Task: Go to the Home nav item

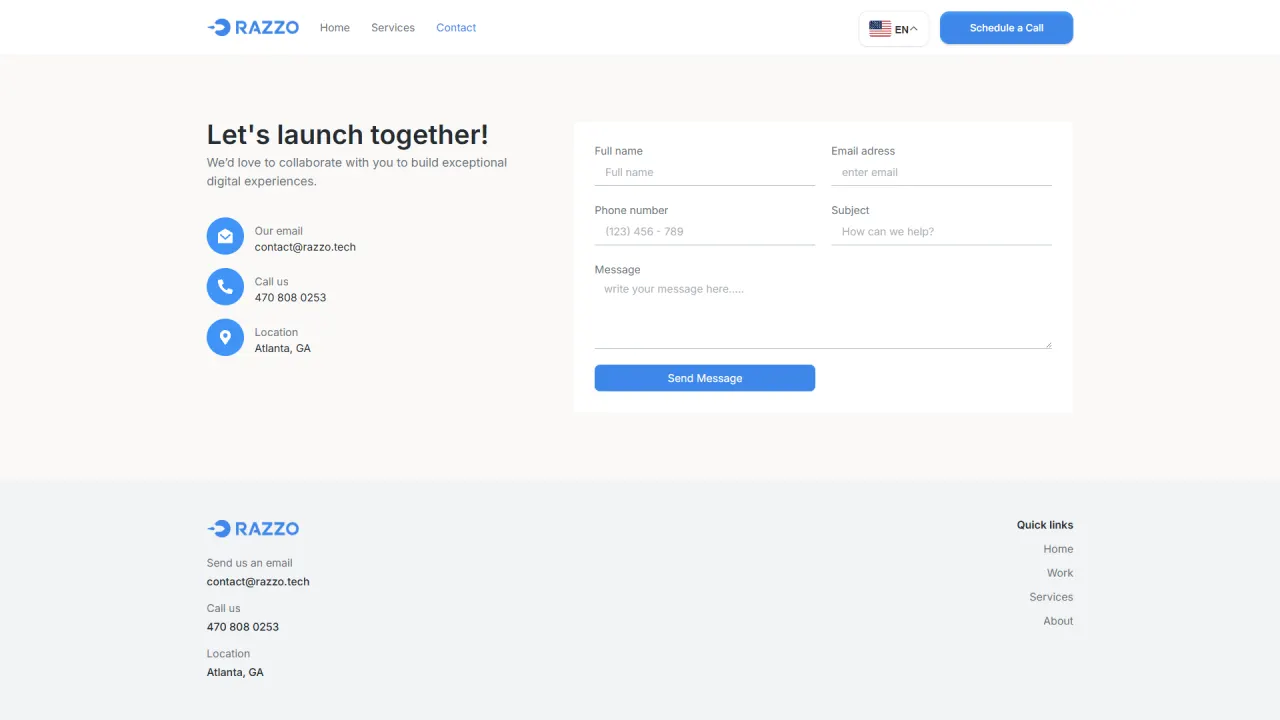Action: (x=335, y=28)
